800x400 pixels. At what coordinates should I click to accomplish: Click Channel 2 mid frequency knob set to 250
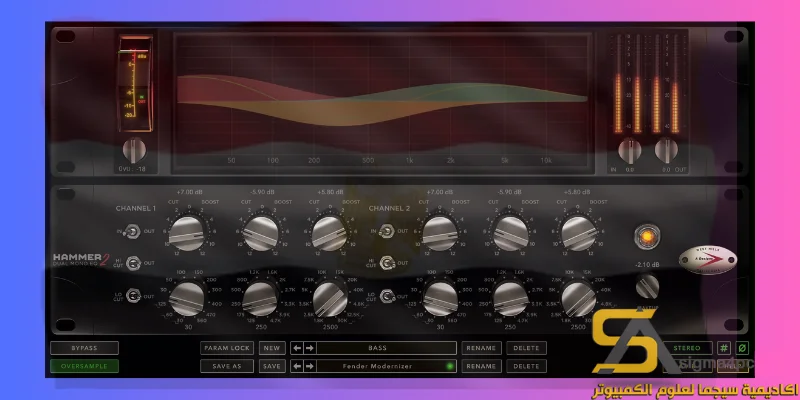(x=511, y=298)
